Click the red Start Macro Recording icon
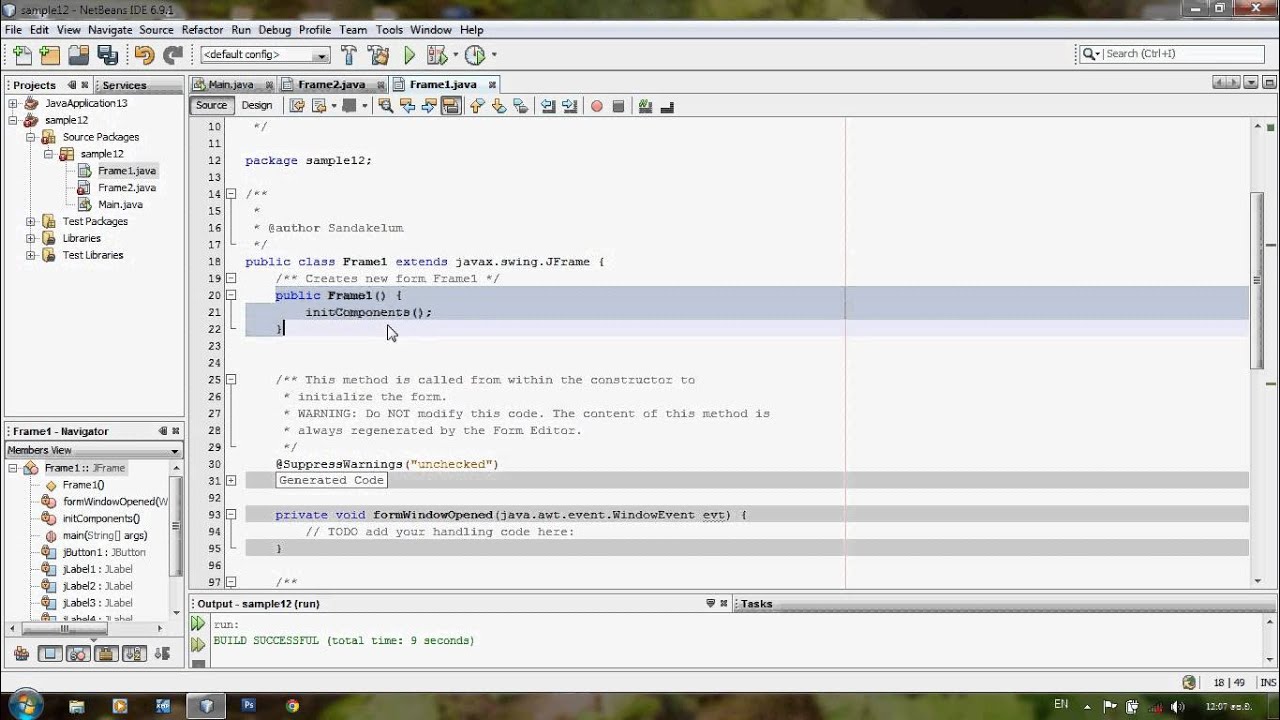The image size is (1280, 720). point(597,106)
